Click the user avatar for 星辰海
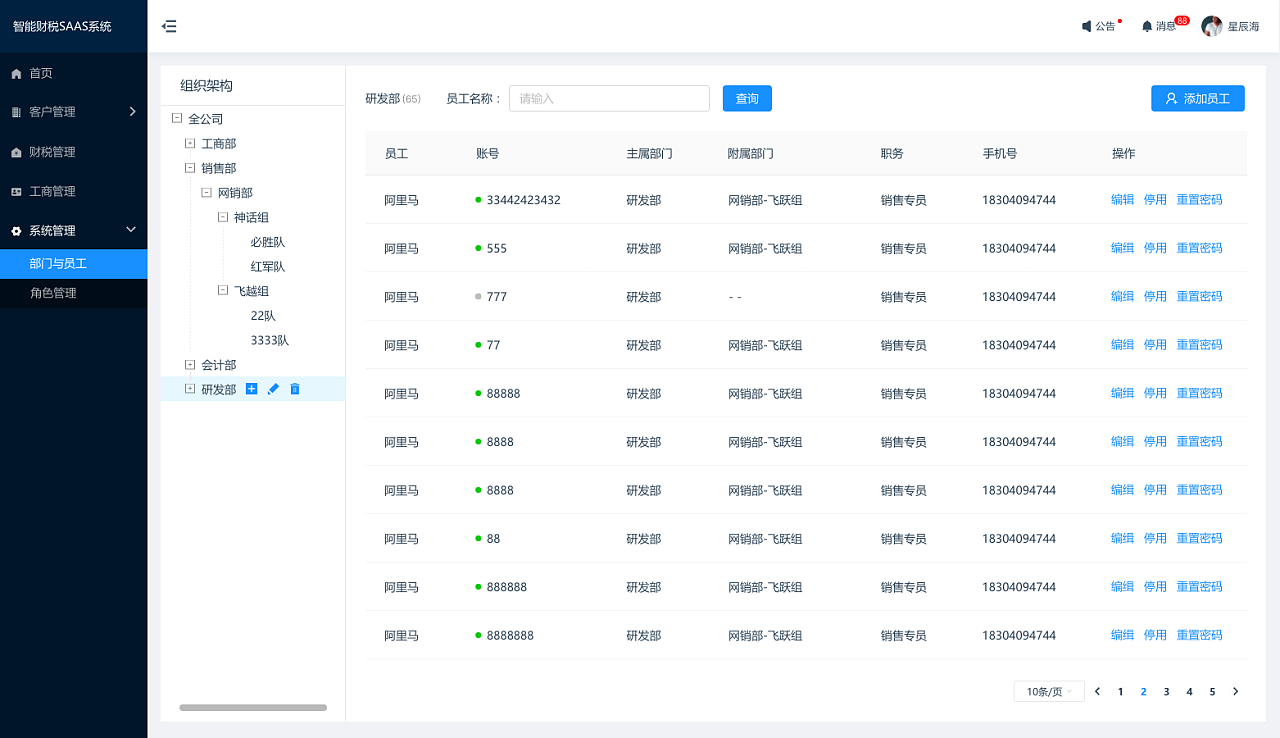The height and width of the screenshot is (738, 1280). coord(1212,26)
